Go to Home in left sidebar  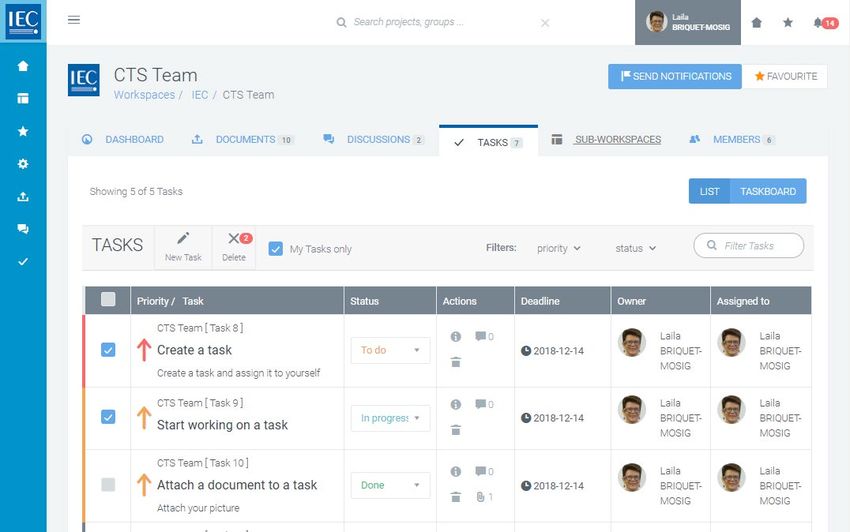23,66
